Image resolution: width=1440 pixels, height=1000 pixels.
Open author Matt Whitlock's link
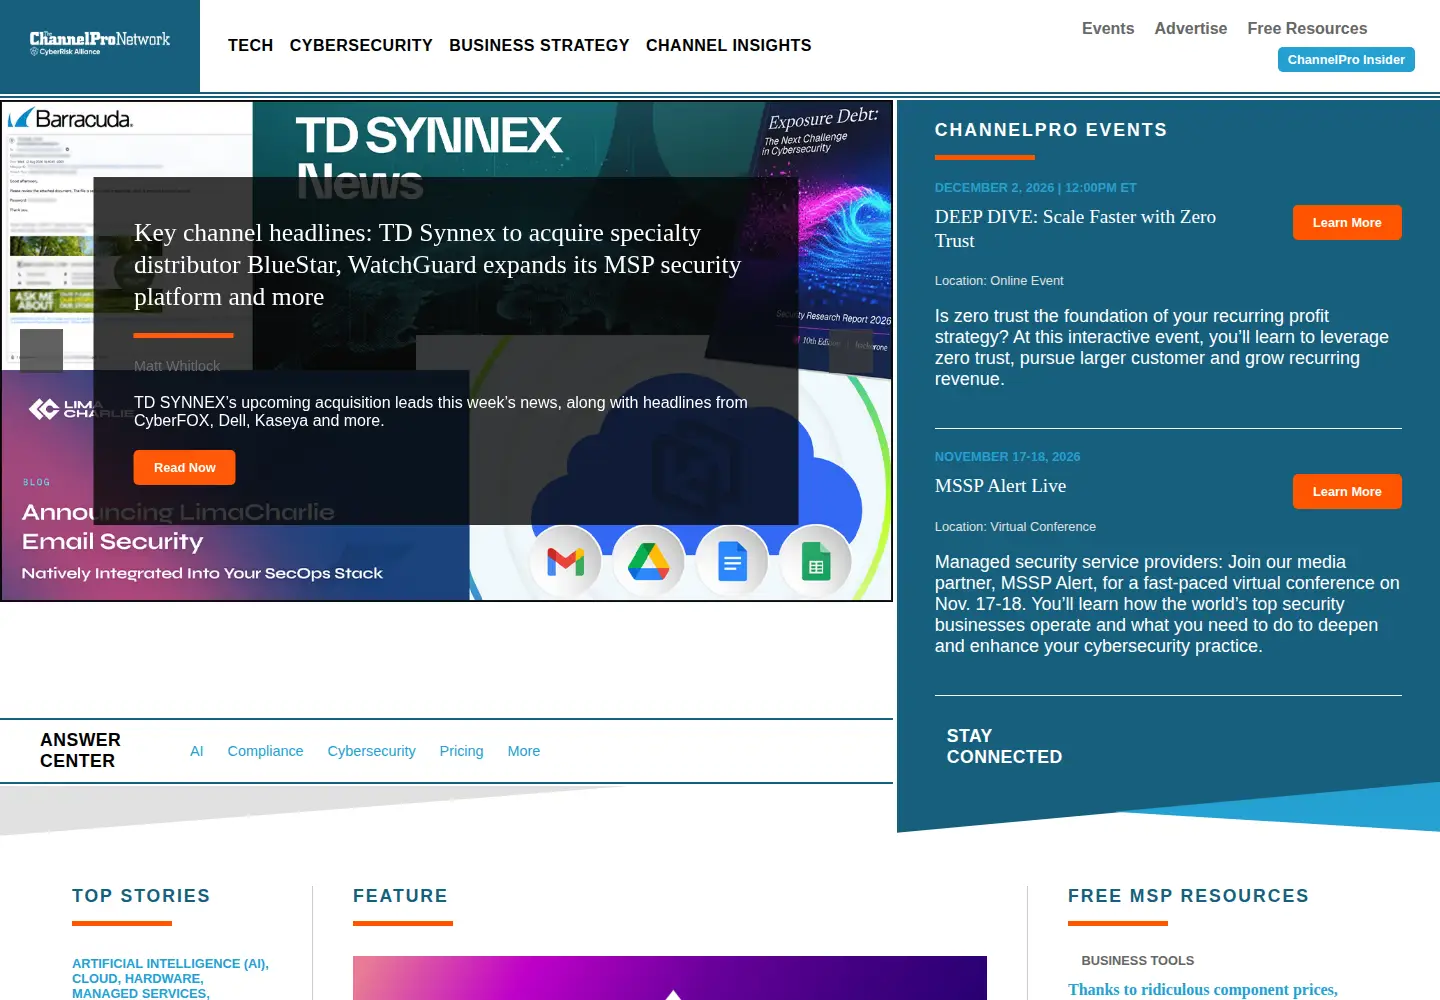[177, 366]
